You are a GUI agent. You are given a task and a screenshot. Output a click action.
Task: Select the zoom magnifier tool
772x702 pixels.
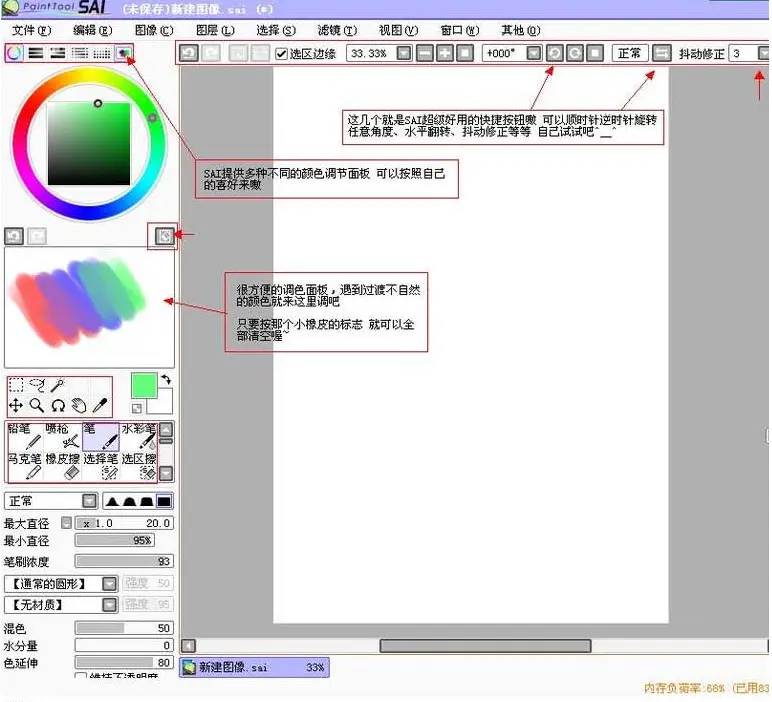37,406
